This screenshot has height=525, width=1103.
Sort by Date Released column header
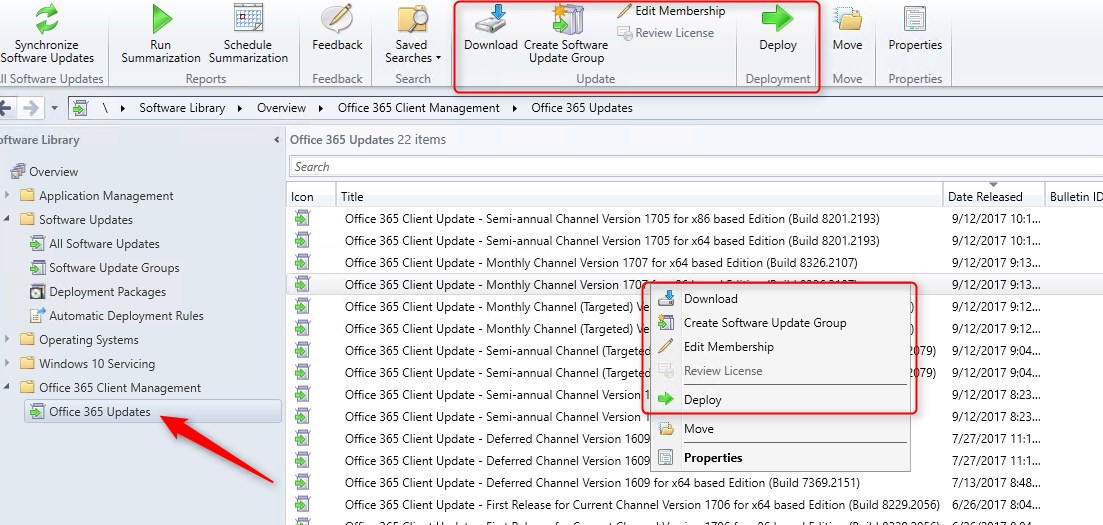coord(993,196)
